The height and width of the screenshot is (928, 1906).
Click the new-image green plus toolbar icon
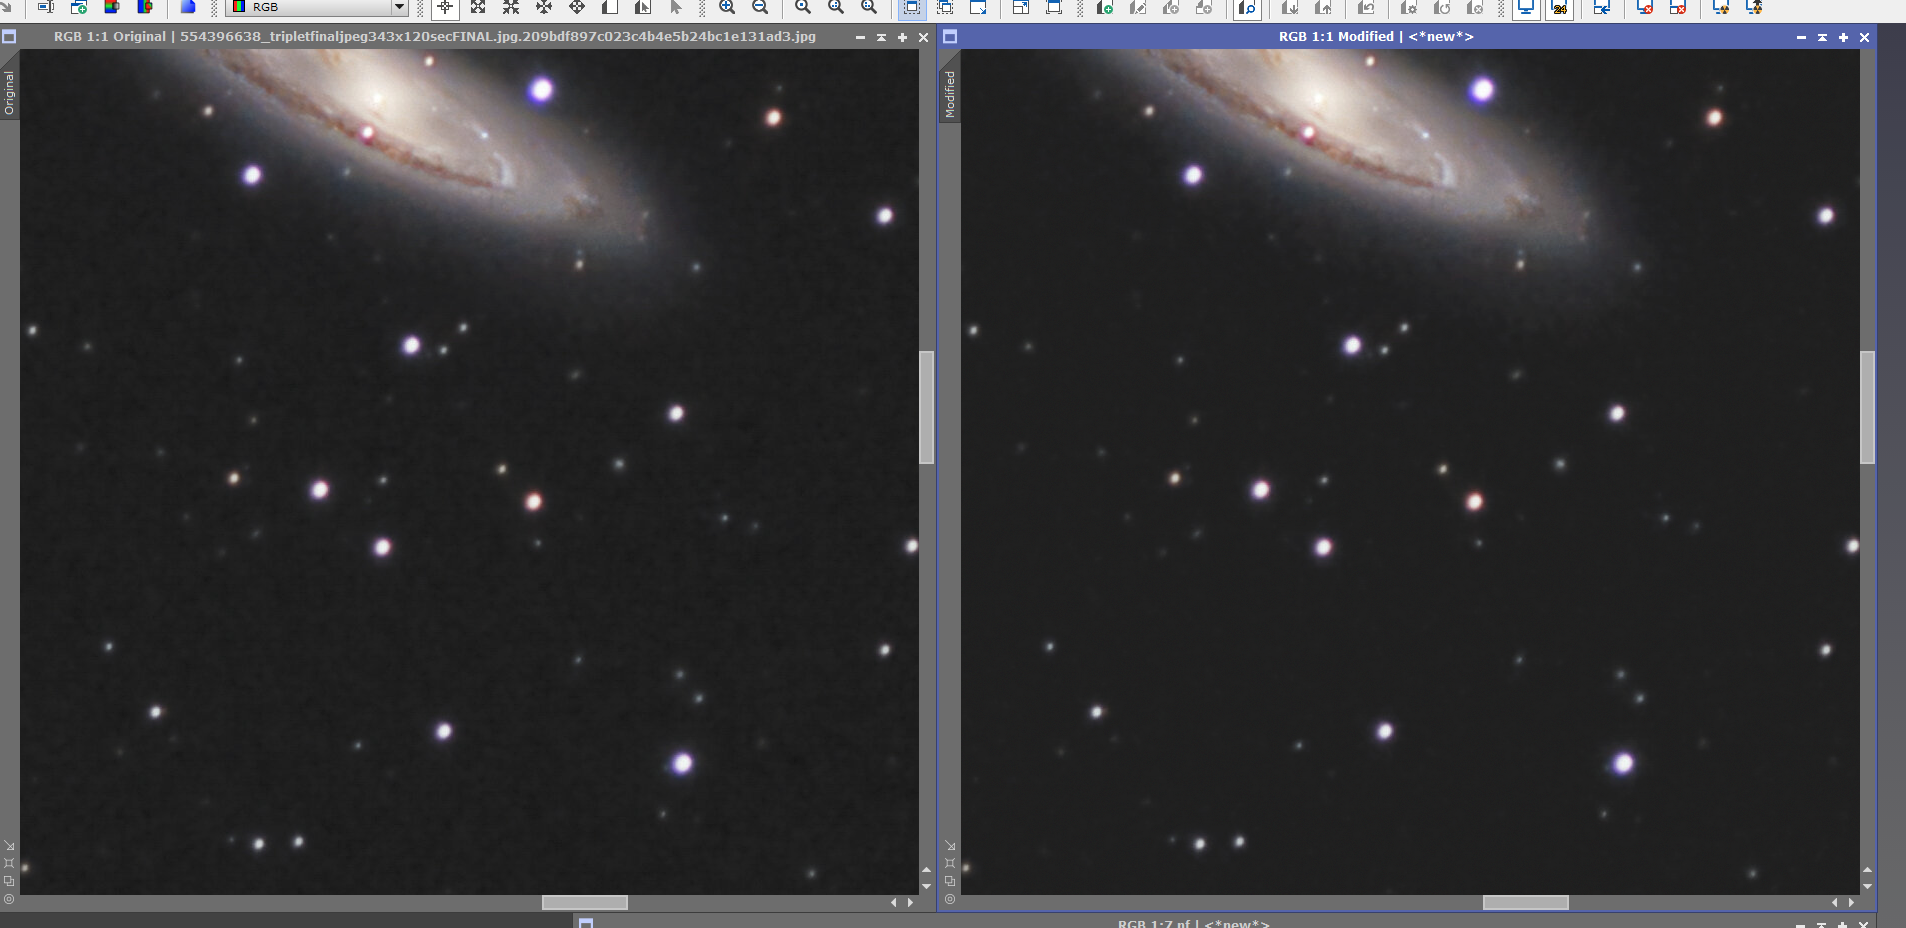(79, 7)
